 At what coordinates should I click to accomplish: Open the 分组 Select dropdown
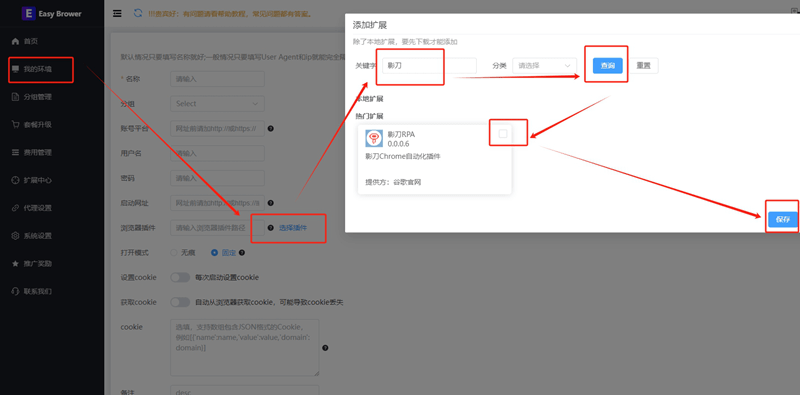(217, 104)
